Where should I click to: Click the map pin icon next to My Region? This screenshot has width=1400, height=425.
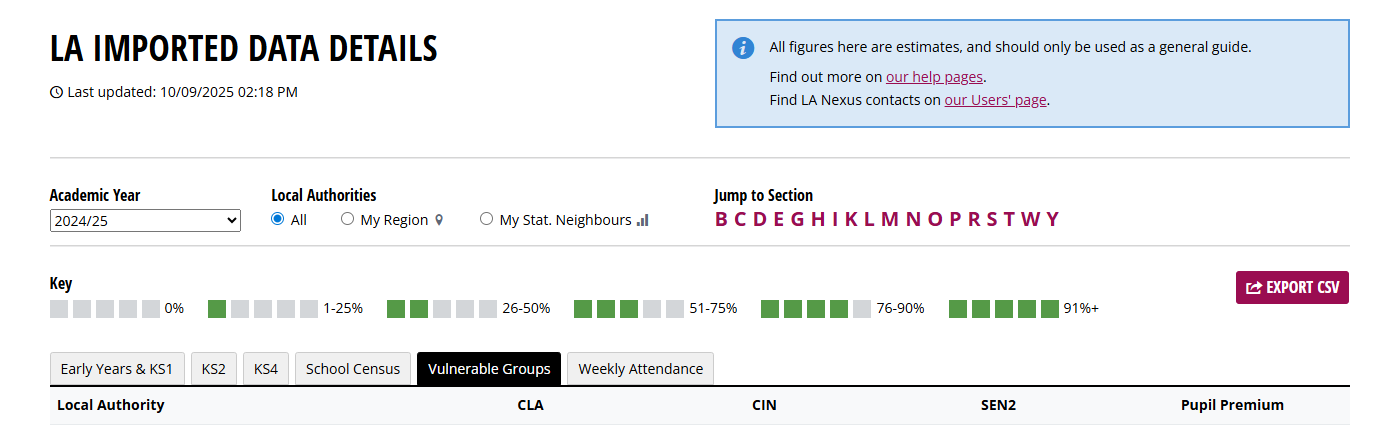click(x=439, y=220)
